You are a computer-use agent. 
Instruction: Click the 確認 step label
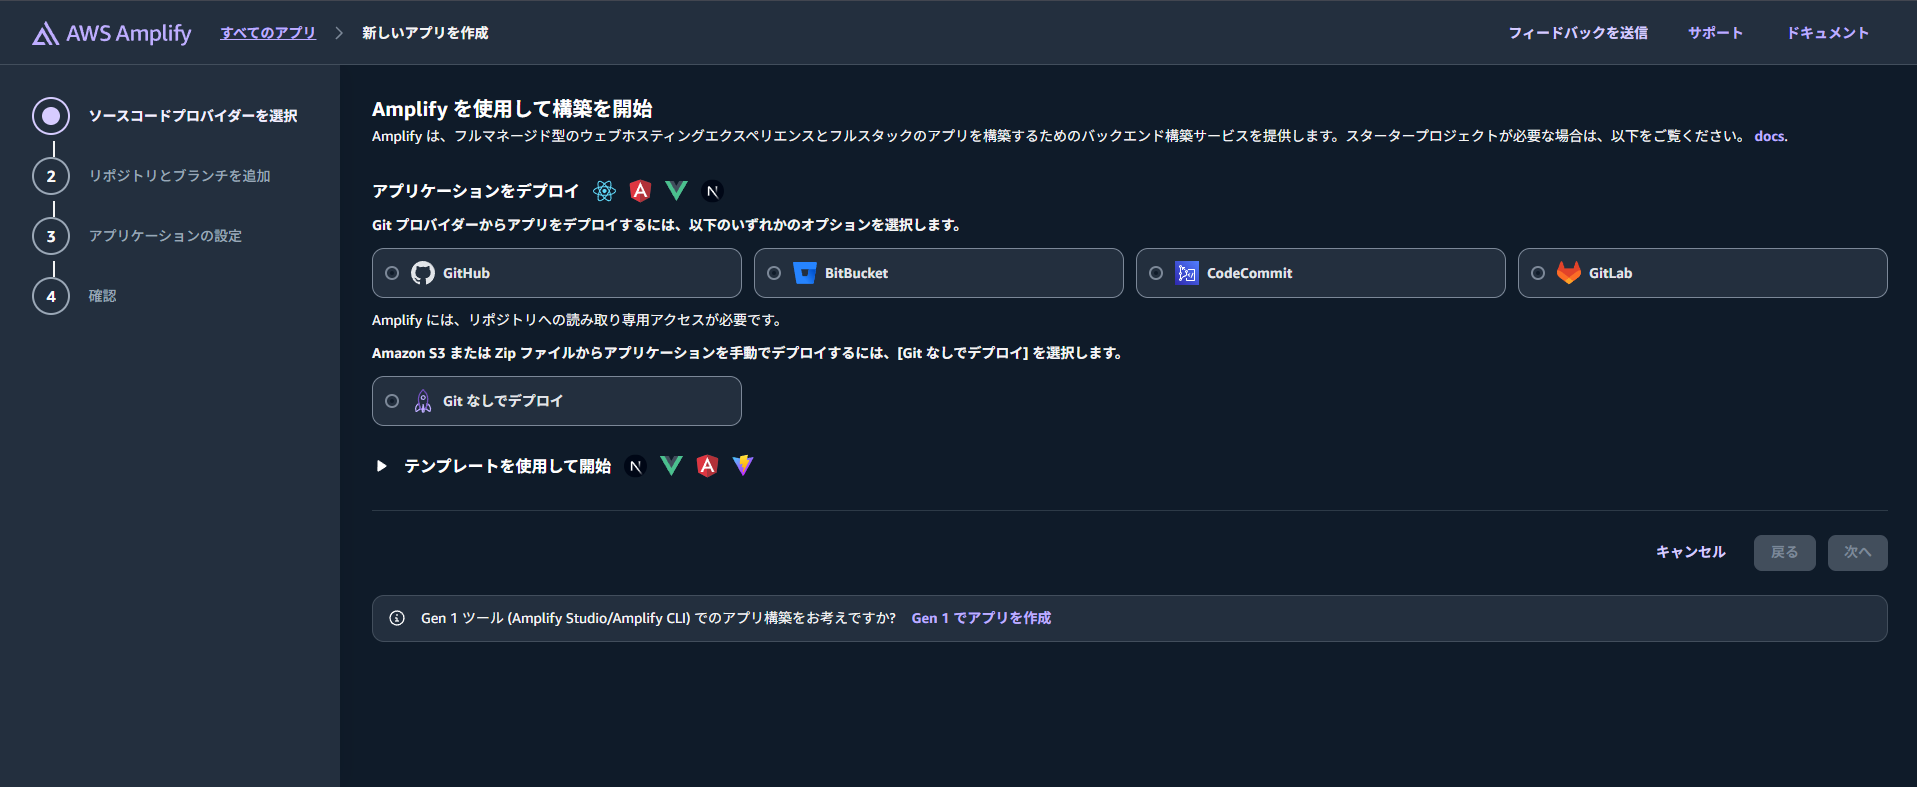pos(102,296)
